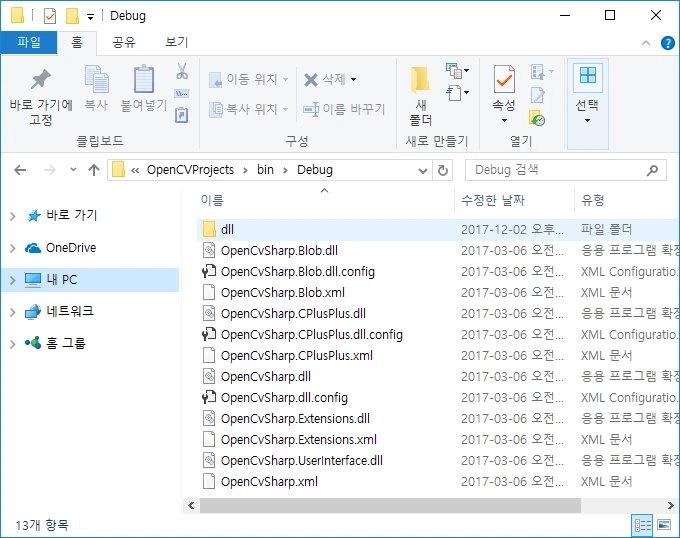Click the Back navigation arrow

point(21,170)
